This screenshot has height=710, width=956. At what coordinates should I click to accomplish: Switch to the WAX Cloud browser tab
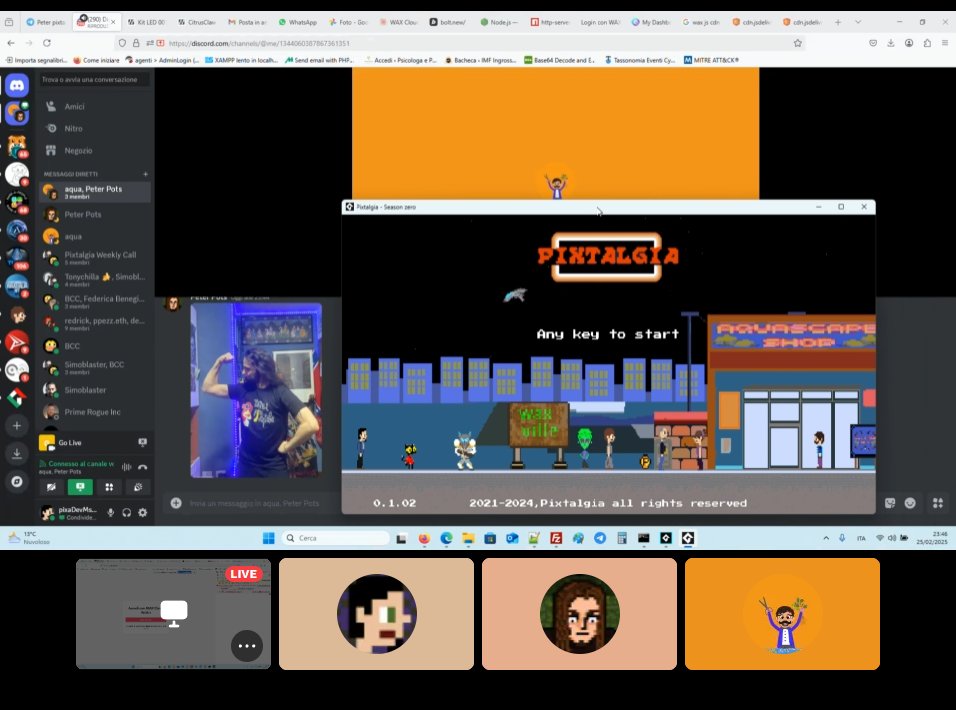pos(398,22)
